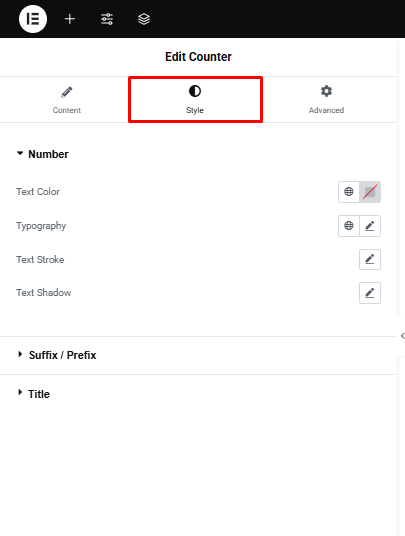Edit Text Stroke pencil icon
This screenshot has width=405, height=536.
coord(370,259)
